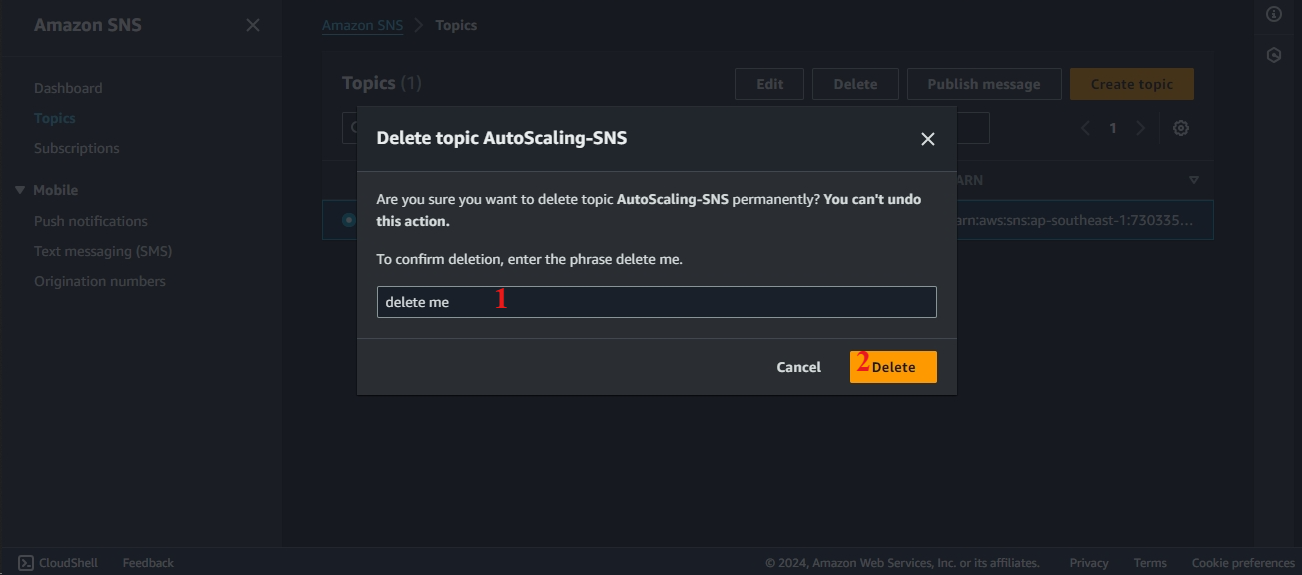Cancel the topic deletion
Screen dimensions: 1302x575
(798, 367)
